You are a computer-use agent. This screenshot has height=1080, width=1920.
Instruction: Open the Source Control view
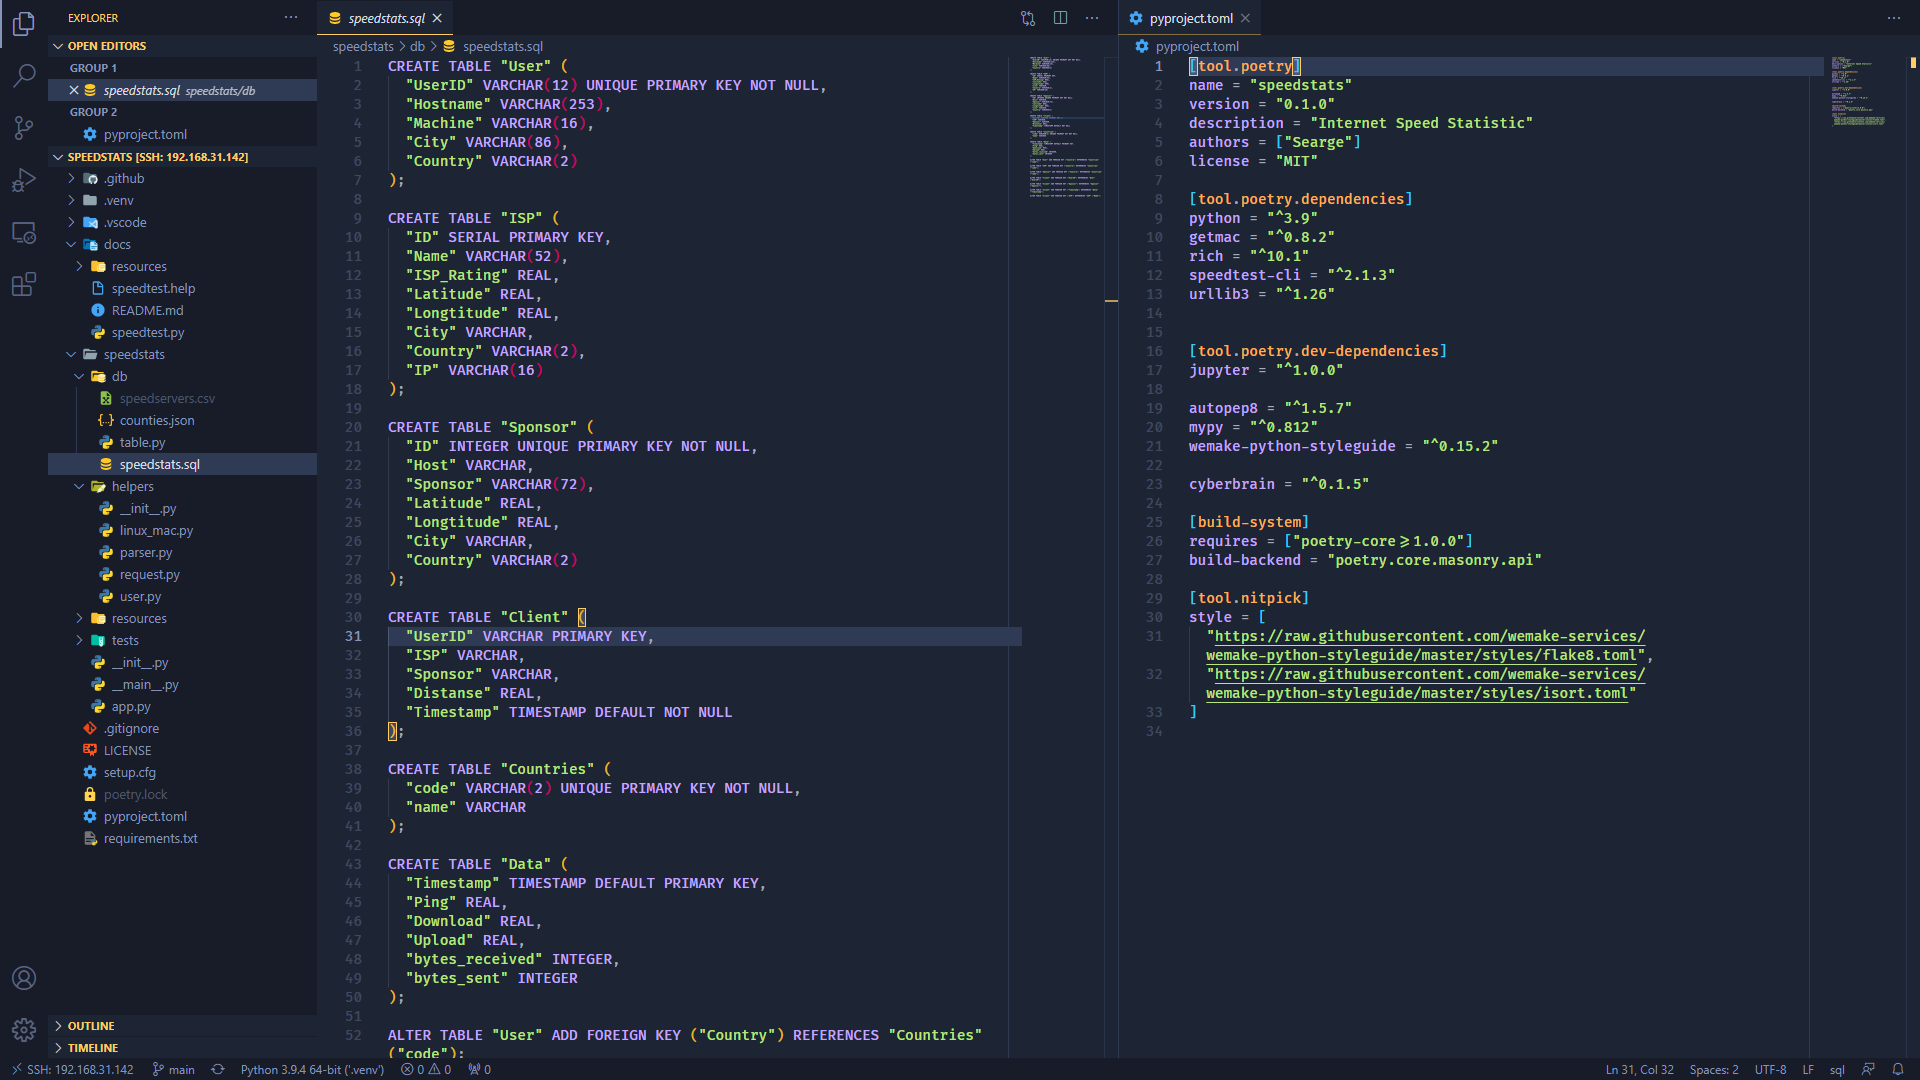24,128
